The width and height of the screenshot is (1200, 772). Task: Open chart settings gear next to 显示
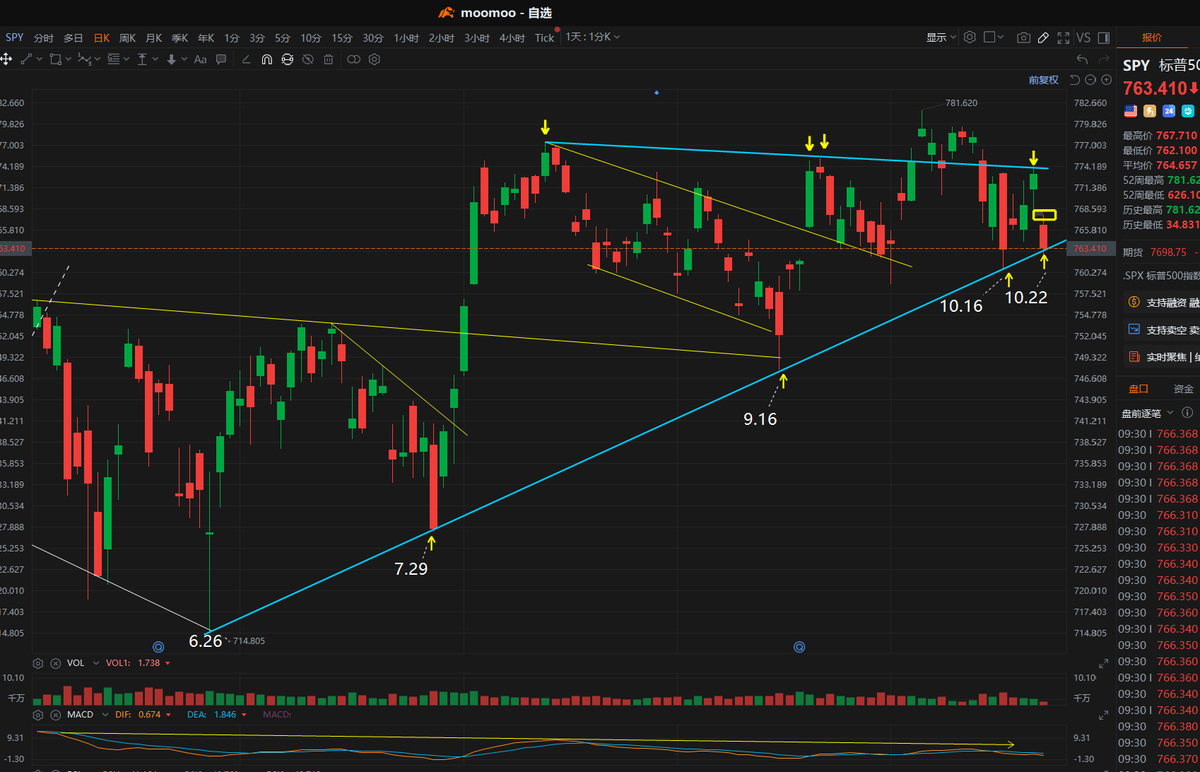coord(969,37)
